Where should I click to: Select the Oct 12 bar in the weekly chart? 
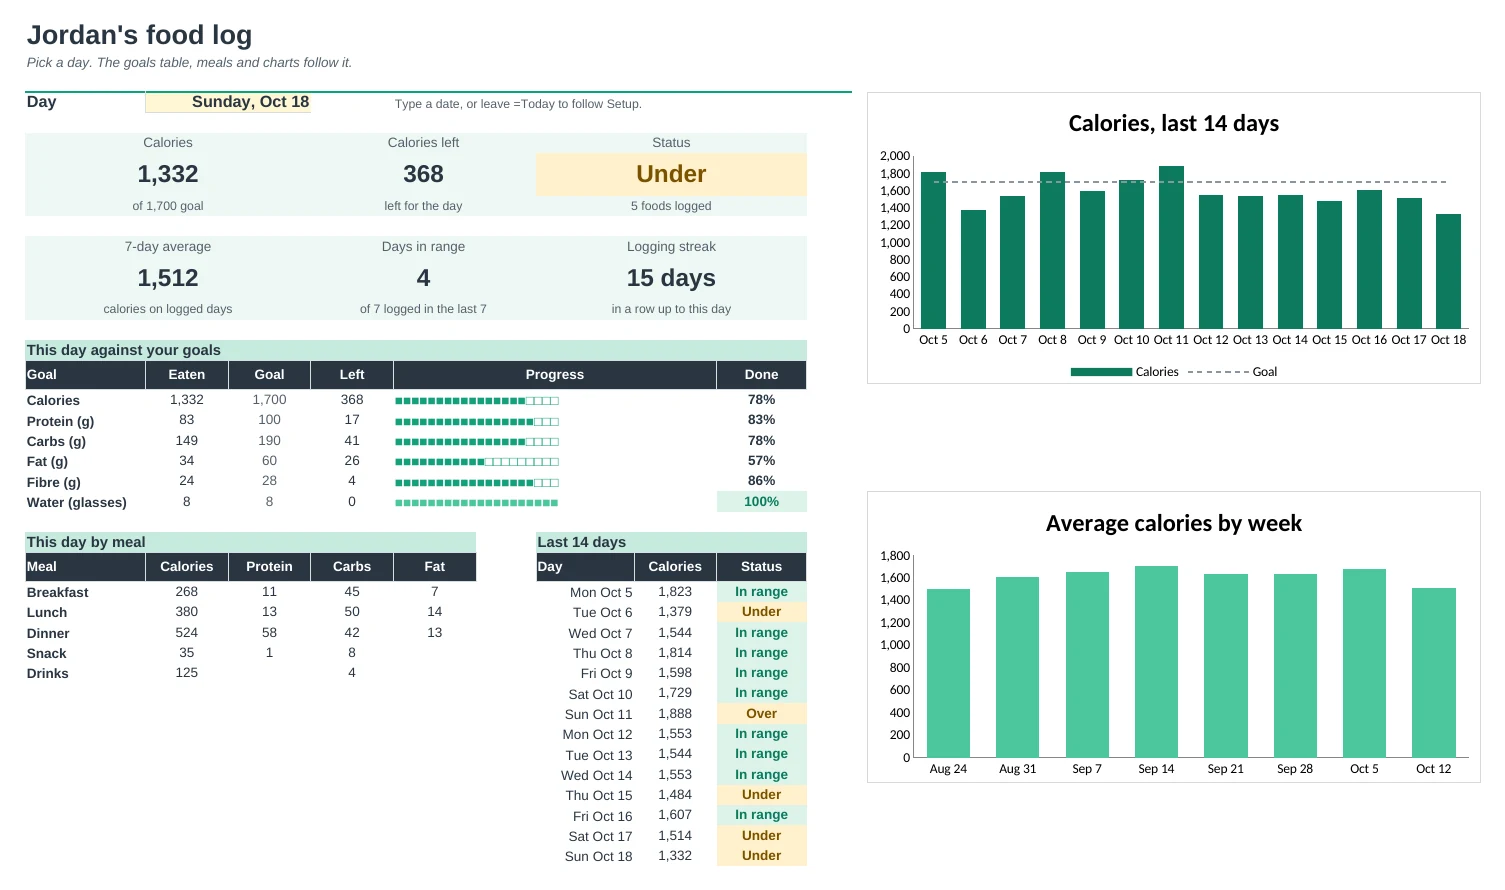coord(1434,673)
